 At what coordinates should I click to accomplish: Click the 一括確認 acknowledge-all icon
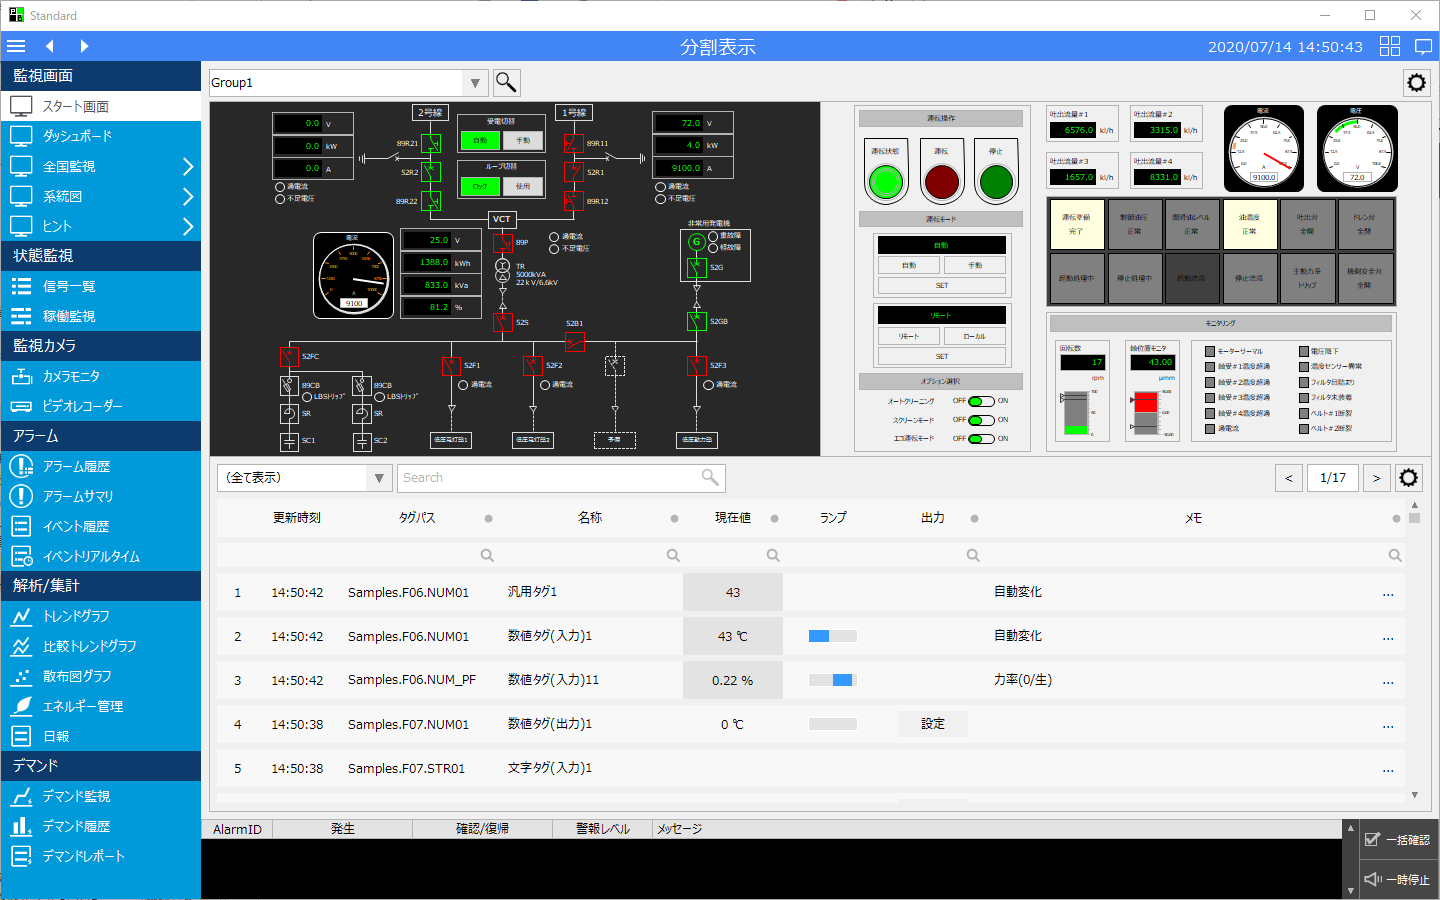pyautogui.click(x=1373, y=840)
